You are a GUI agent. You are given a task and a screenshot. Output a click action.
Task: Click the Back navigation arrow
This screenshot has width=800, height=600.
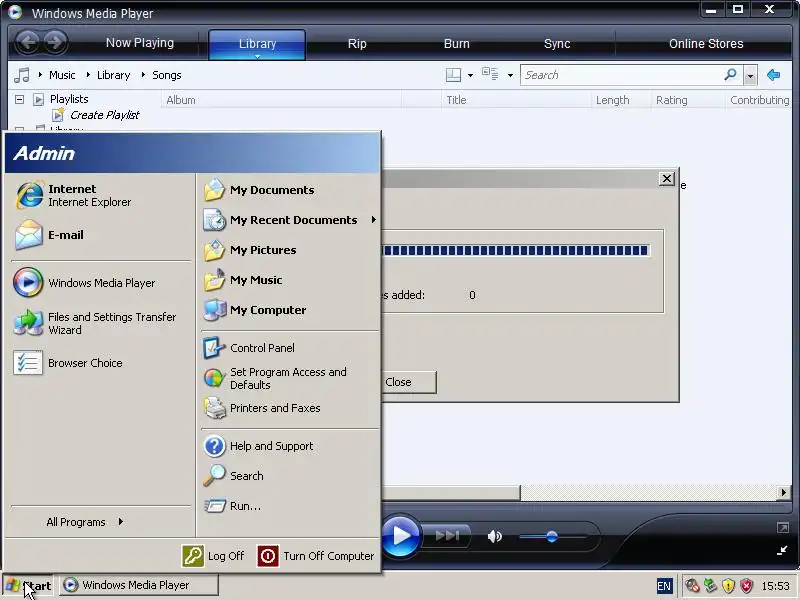pos(28,42)
